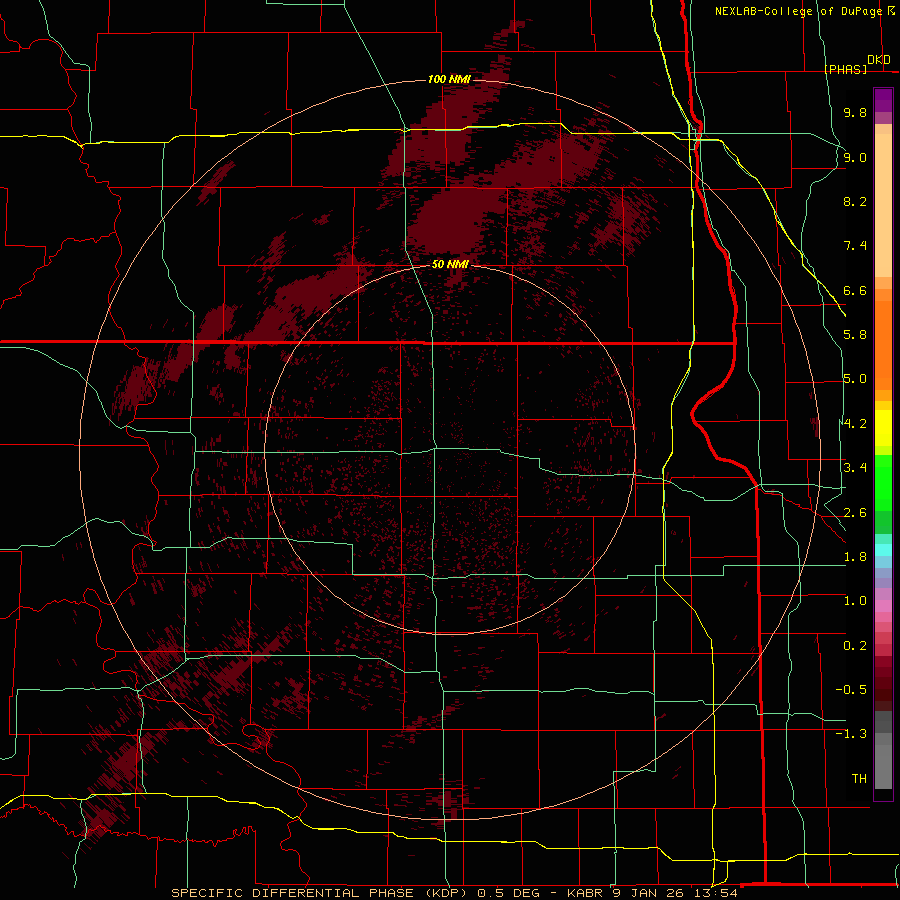Click the [PHAS] units label
The width and height of the screenshot is (900, 900).
click(845, 69)
